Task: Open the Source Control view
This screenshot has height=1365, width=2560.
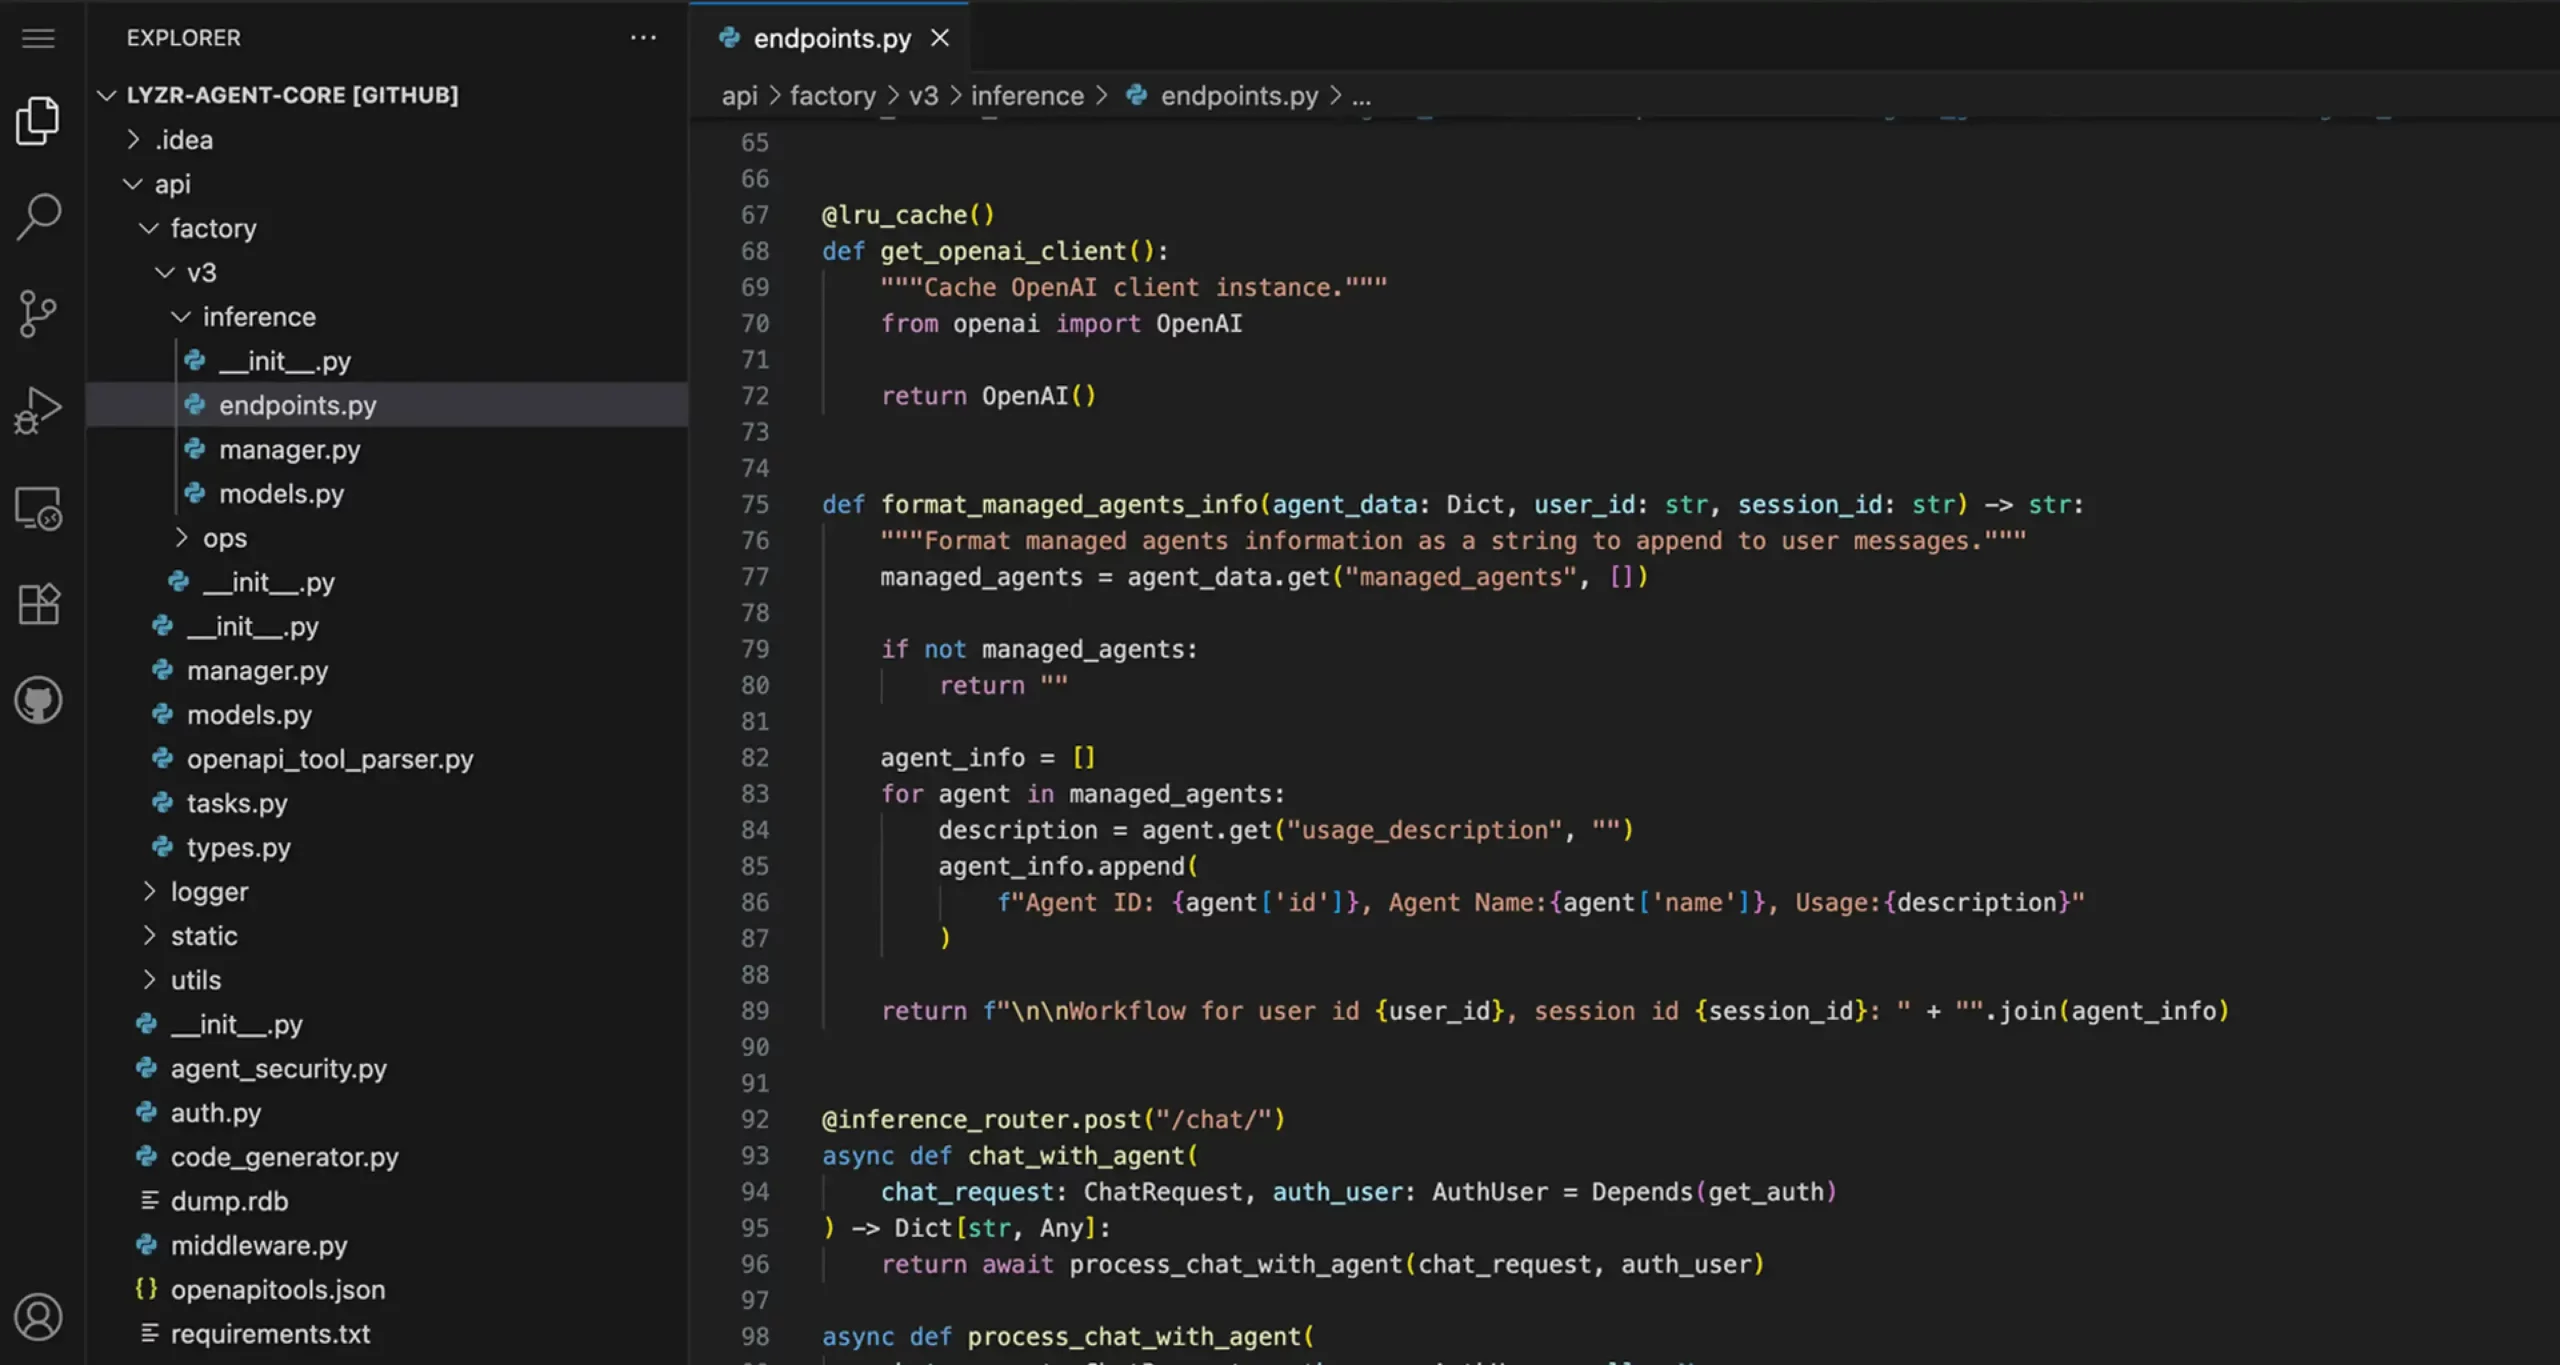Action: point(38,313)
